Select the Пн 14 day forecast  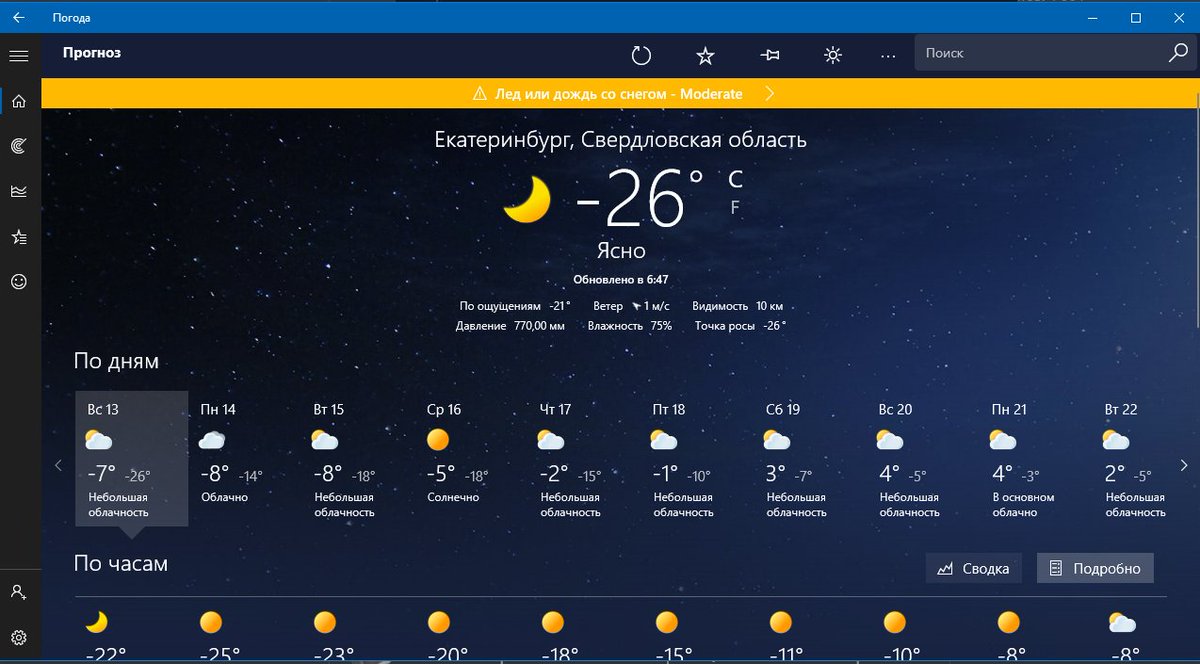tap(245, 458)
